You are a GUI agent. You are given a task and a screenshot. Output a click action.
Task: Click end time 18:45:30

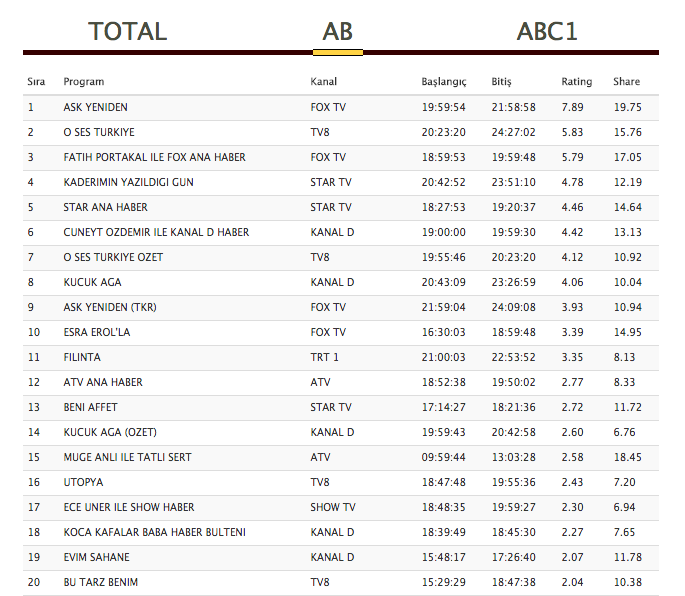pos(513,532)
